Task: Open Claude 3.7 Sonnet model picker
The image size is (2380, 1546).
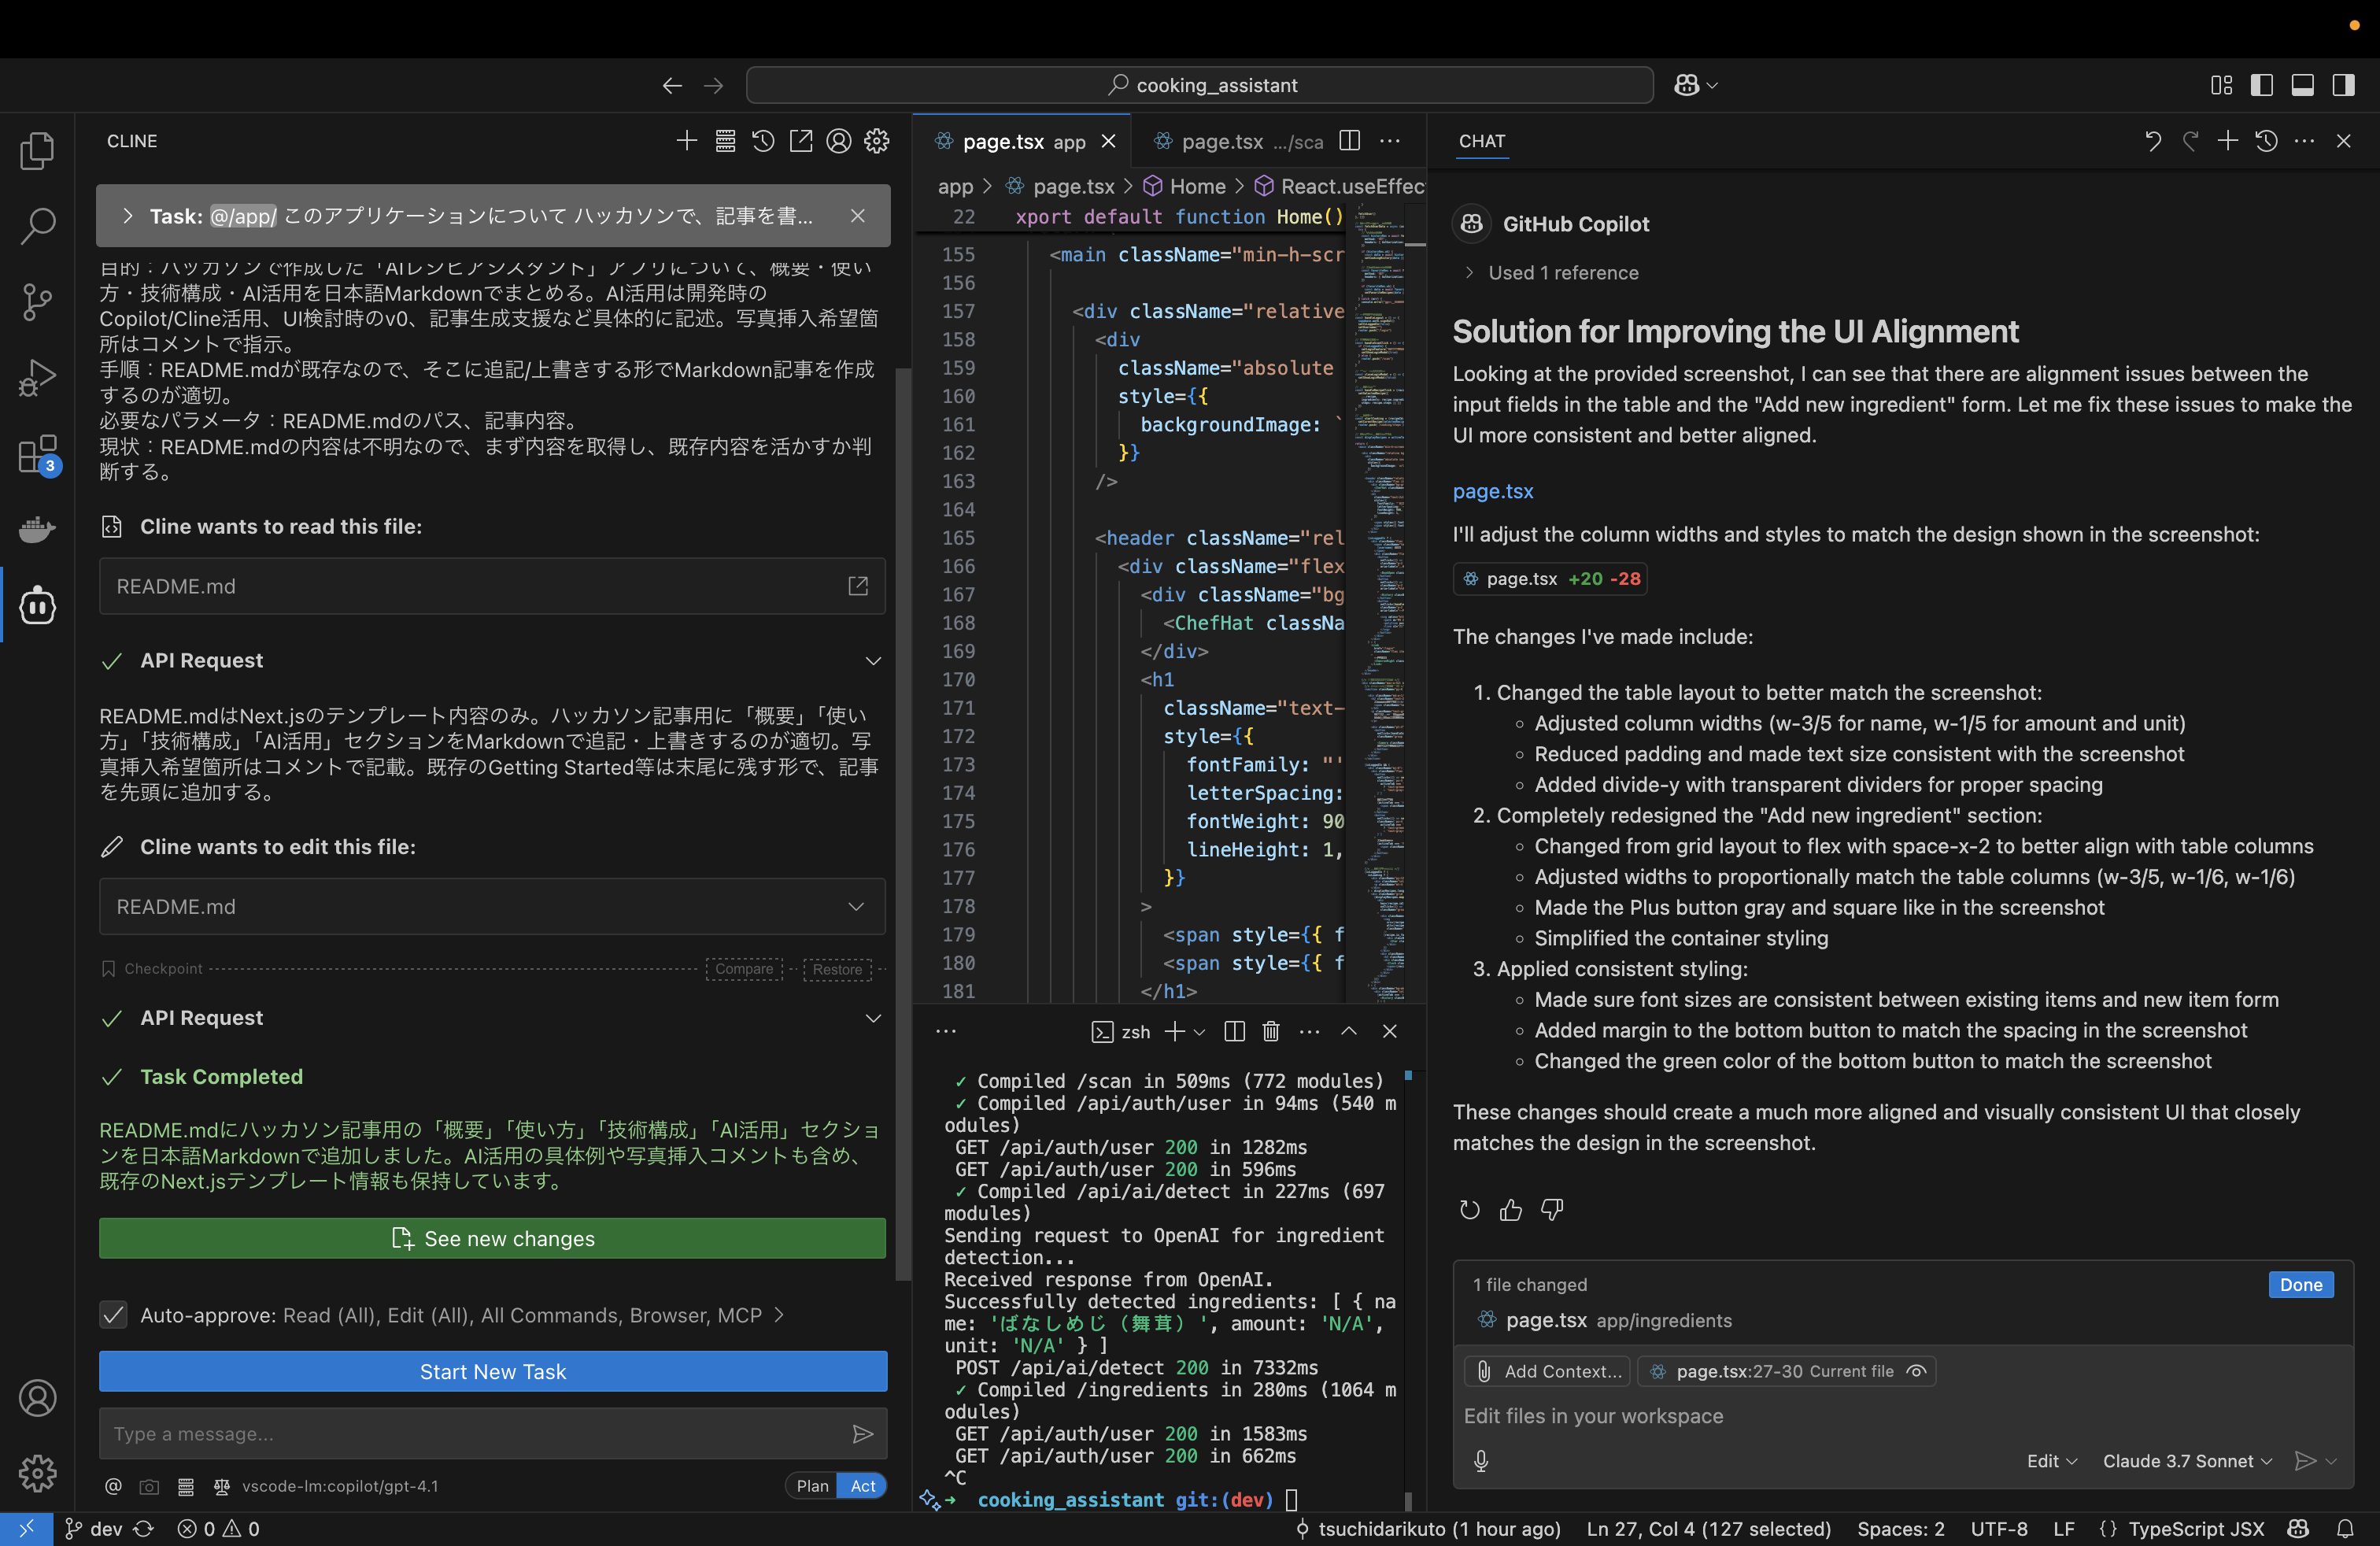Action: pos(2188,1461)
